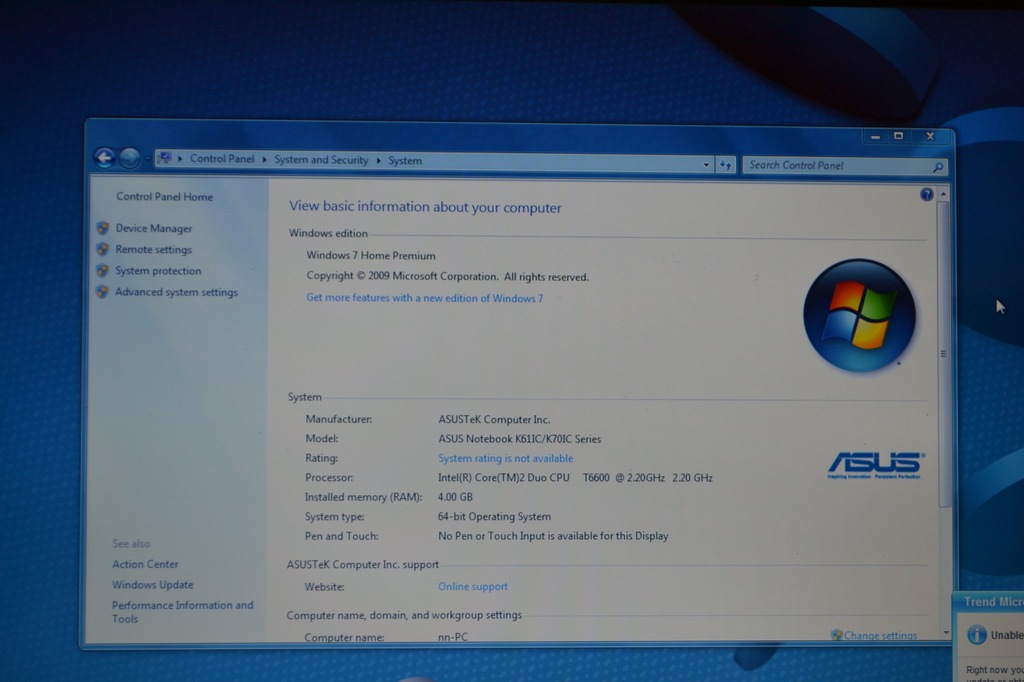The width and height of the screenshot is (1024, 682).
Task: Open Remote settings link
Action: pos(153,250)
